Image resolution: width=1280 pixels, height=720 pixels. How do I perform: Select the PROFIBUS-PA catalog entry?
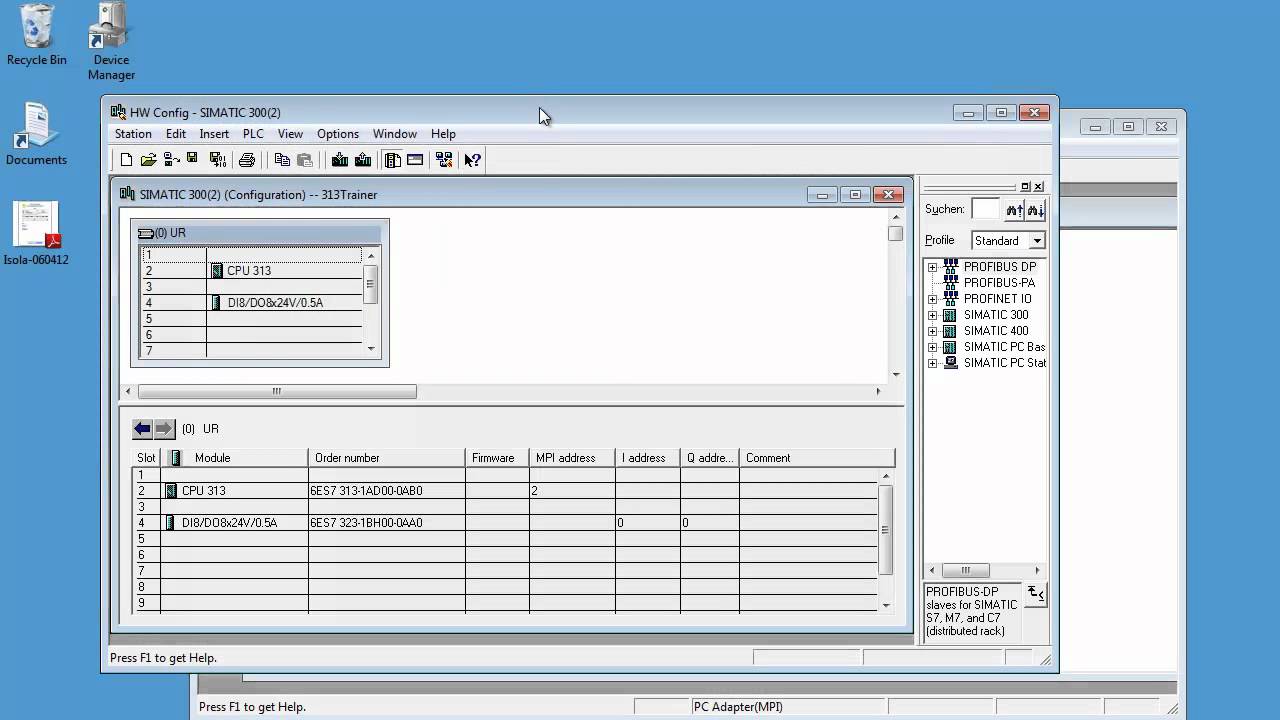[999, 283]
